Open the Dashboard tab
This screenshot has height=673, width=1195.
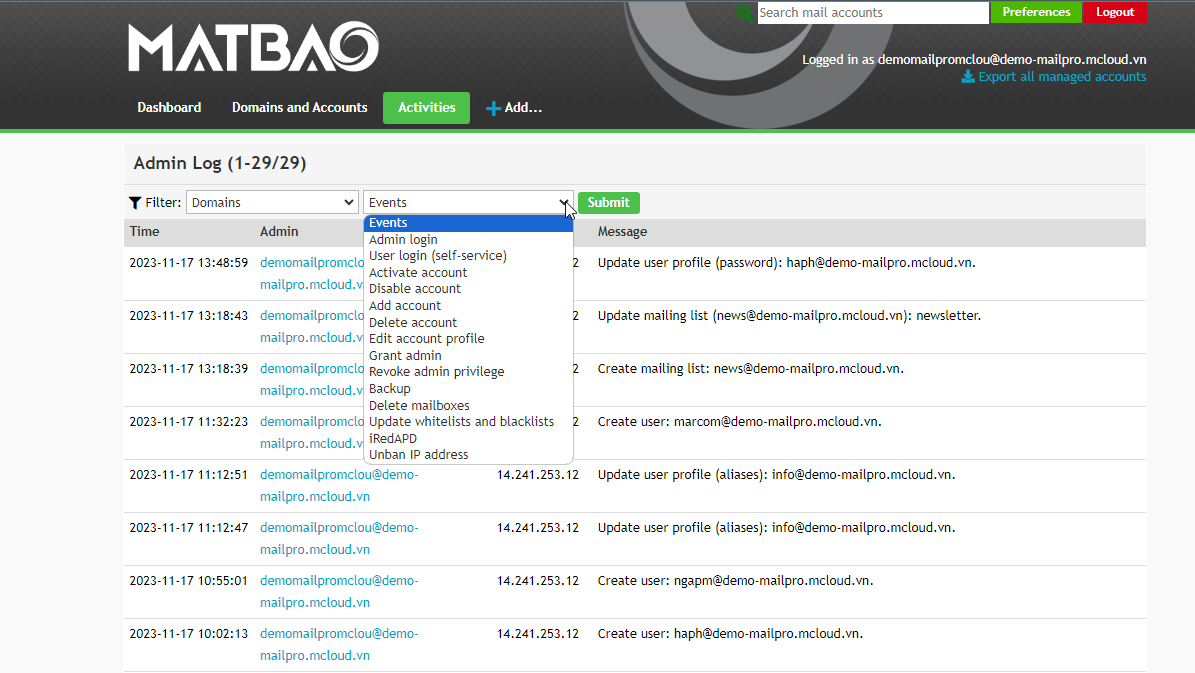coord(169,108)
